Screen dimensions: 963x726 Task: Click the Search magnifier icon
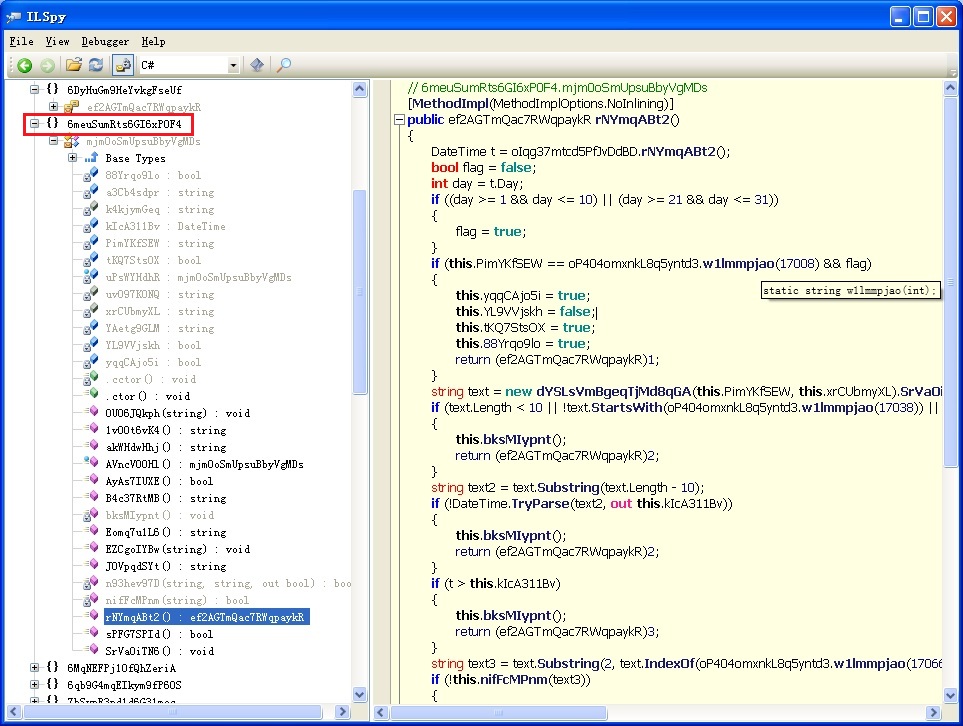pos(284,64)
